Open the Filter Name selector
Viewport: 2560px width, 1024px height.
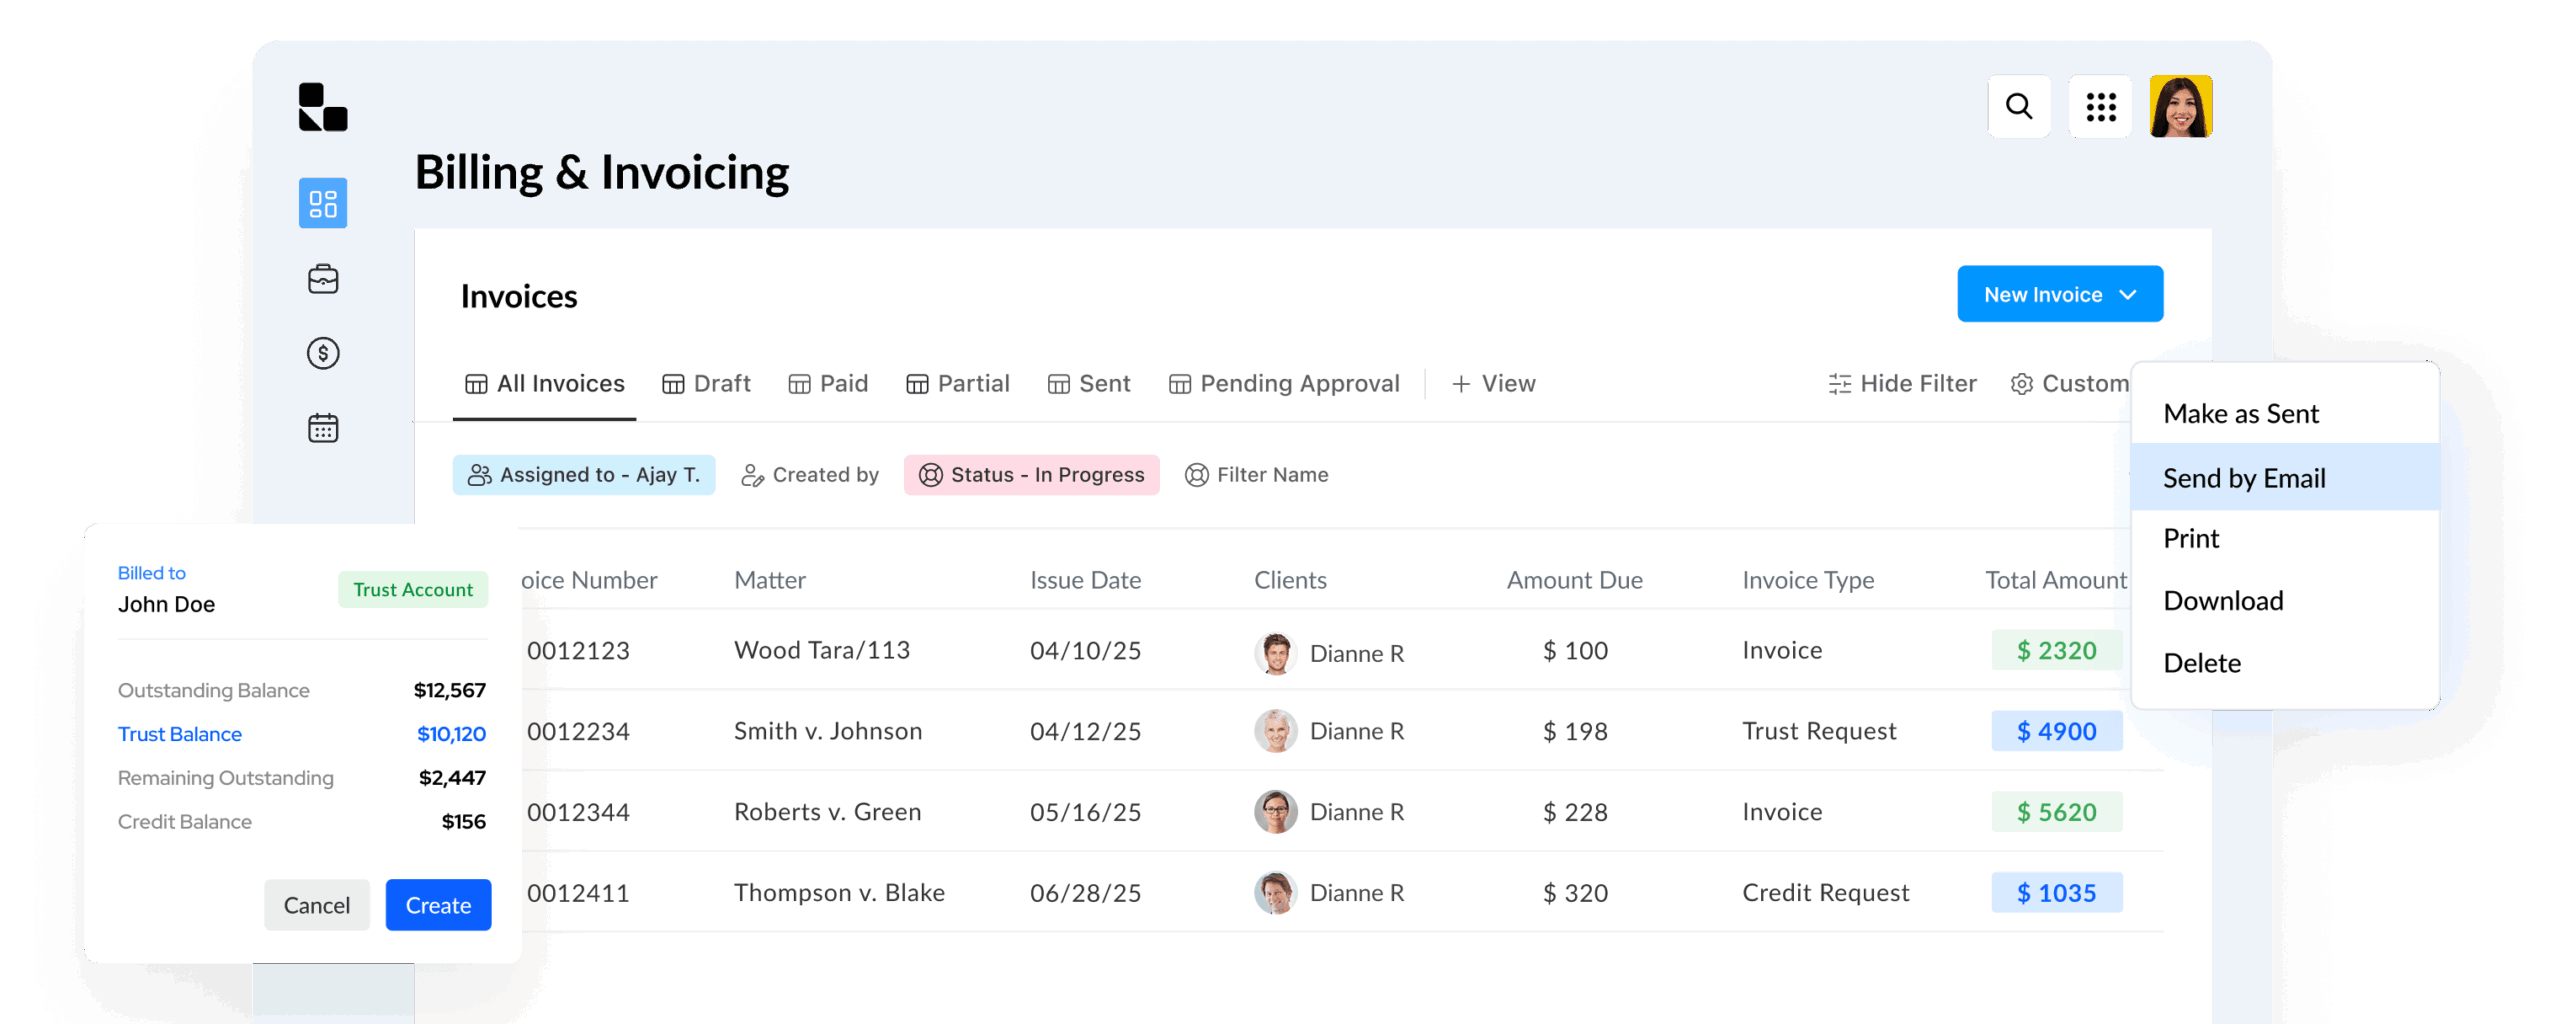click(x=1257, y=475)
